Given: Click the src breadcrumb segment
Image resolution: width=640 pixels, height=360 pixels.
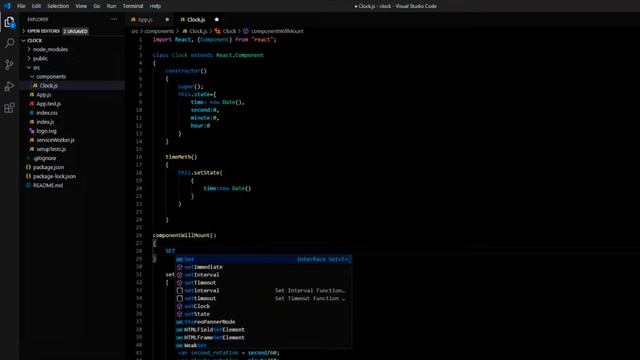Looking at the screenshot, I should click(x=135, y=31).
